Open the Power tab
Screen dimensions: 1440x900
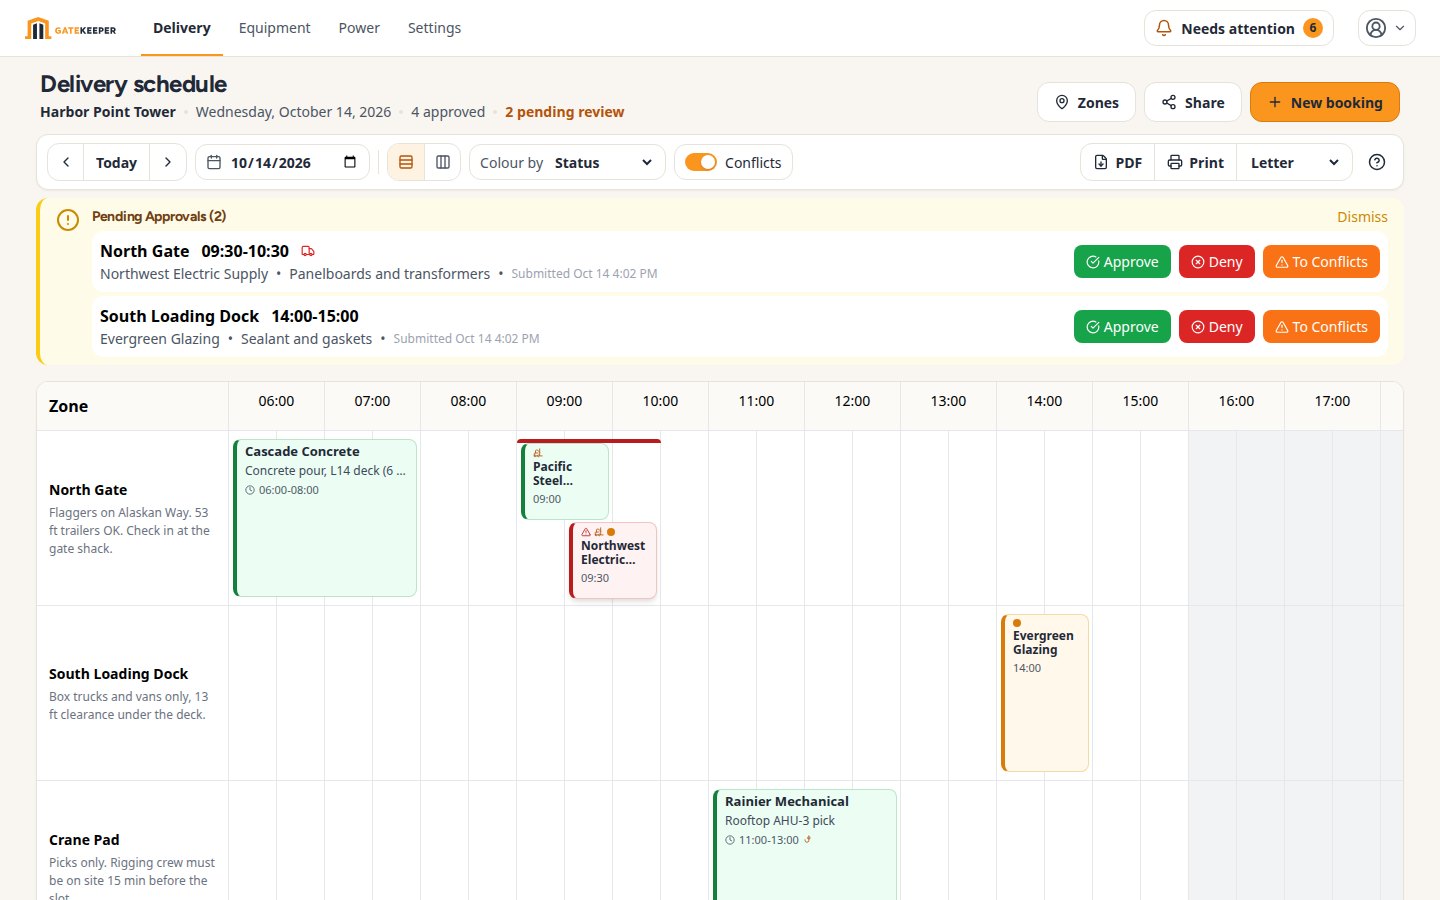(x=359, y=28)
